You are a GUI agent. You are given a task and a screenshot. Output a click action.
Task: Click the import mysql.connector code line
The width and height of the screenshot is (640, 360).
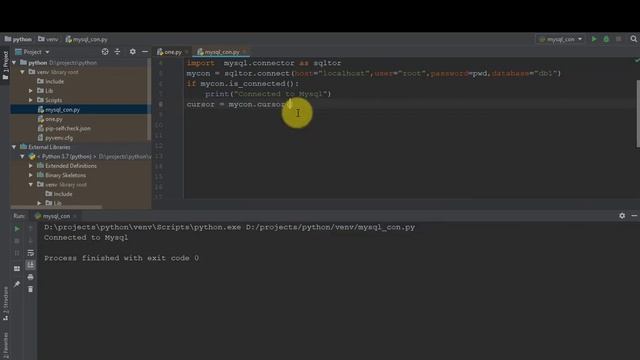[264, 63]
